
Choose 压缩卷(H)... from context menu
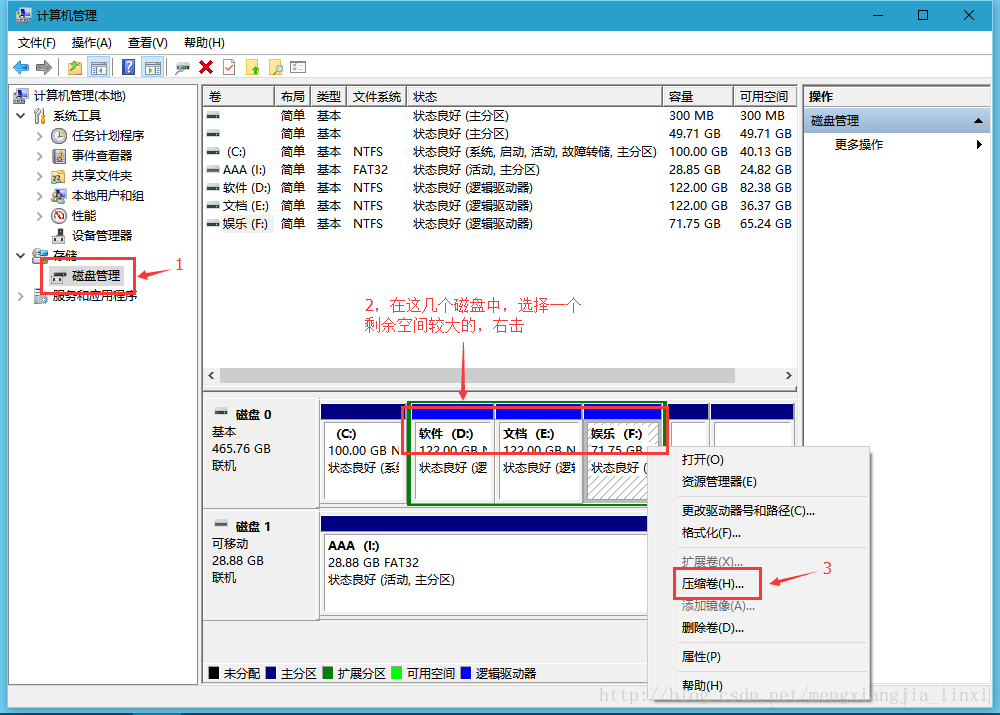(x=712, y=584)
